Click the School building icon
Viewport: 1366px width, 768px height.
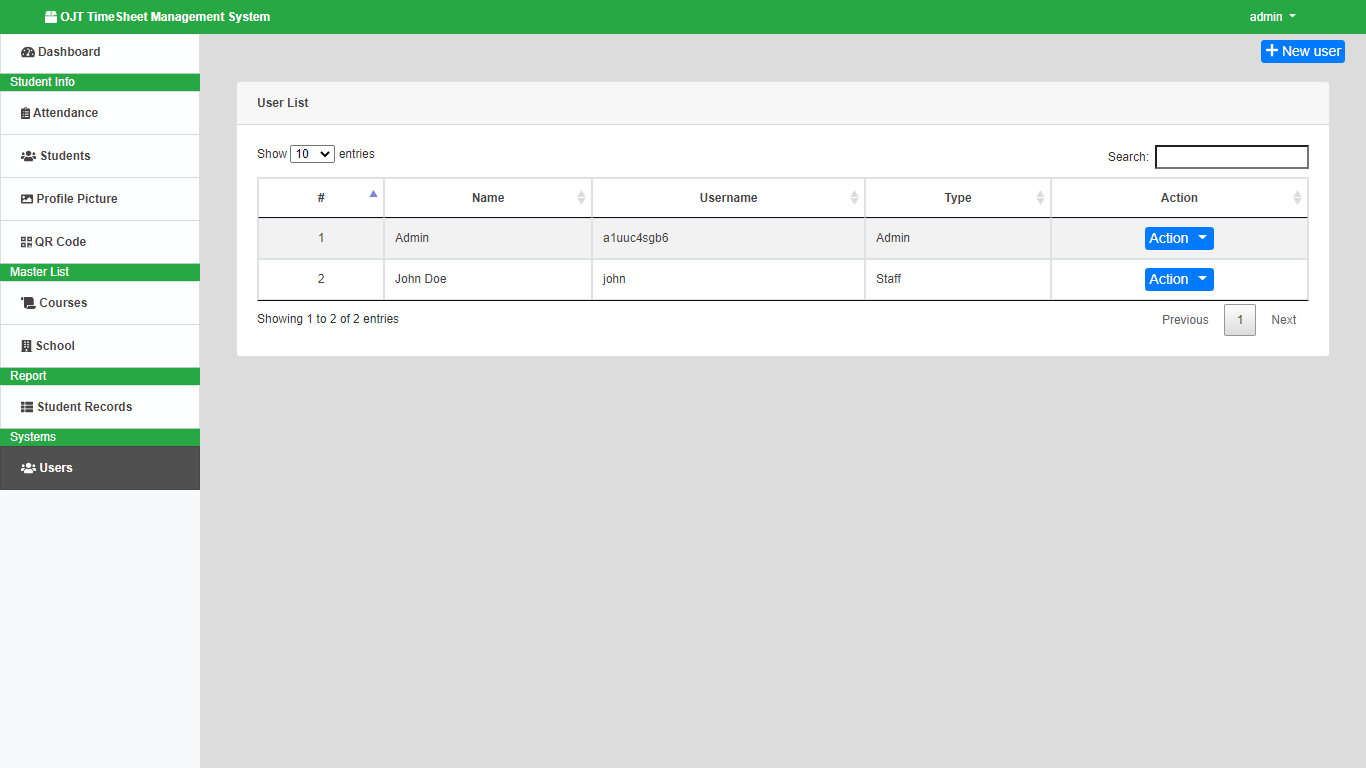tap(26, 346)
